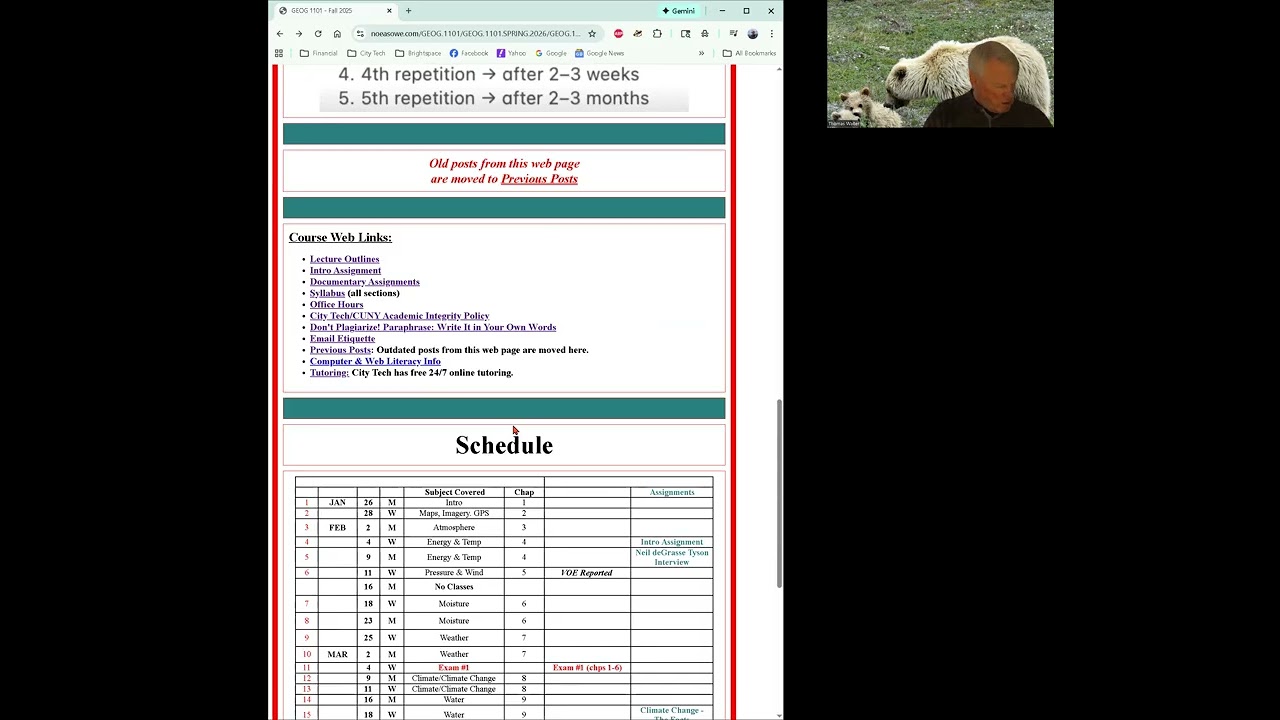
Task: Open the Google News bookmark
Action: pos(599,53)
